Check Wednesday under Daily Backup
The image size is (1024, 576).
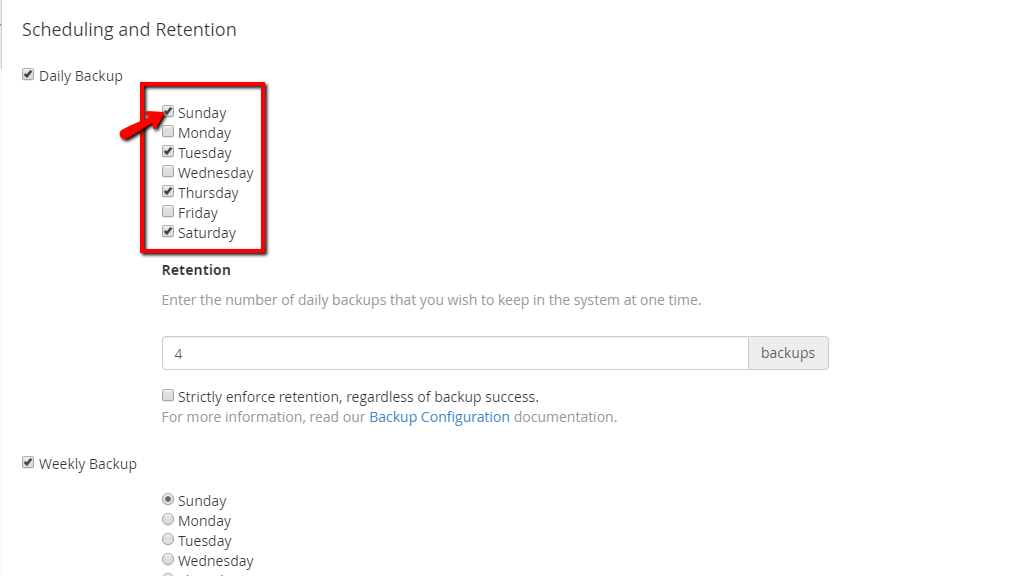coord(168,171)
